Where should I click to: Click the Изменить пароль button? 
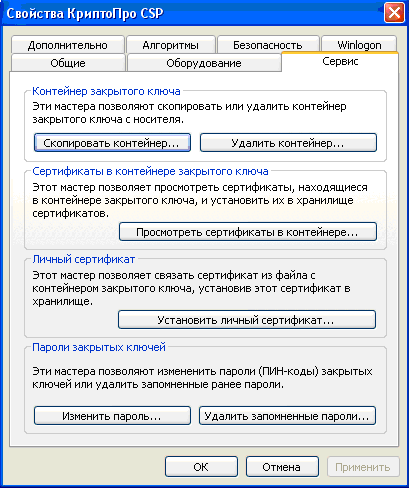click(112, 416)
